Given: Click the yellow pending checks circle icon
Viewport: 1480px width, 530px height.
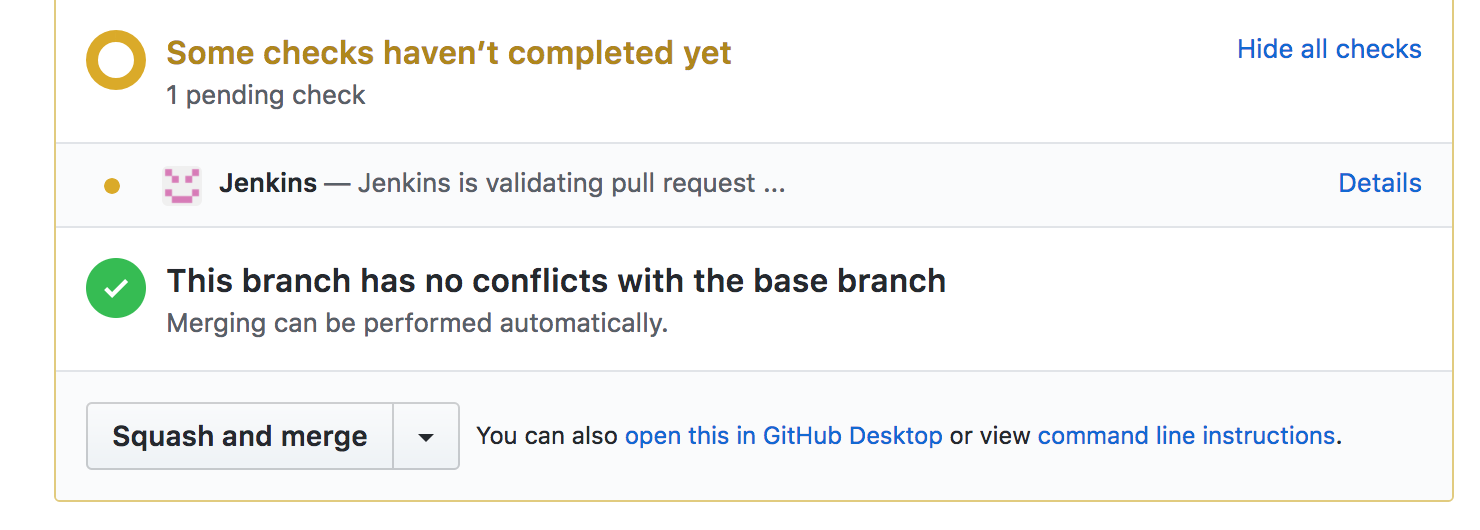Looking at the screenshot, I should click(116, 60).
